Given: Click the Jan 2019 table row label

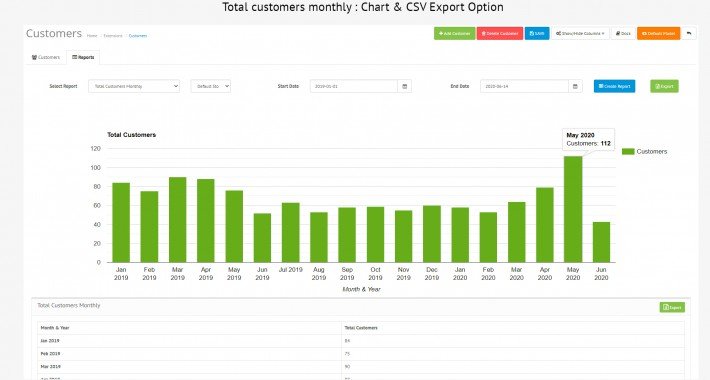Looking at the screenshot, I should click(x=50, y=341).
